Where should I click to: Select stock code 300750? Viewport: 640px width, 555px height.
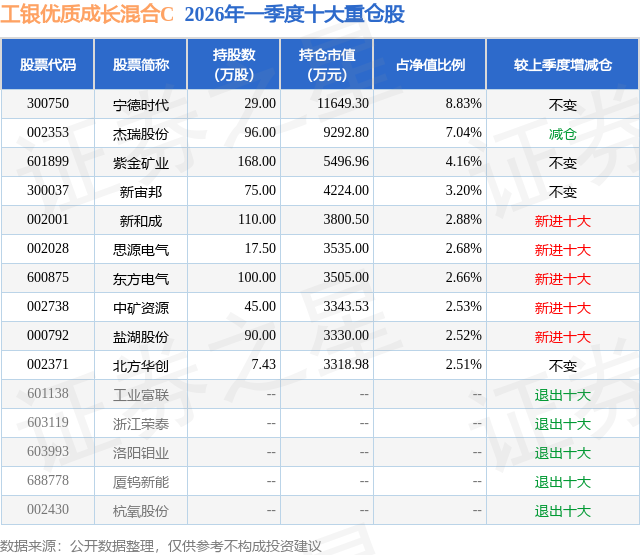tap(48, 104)
